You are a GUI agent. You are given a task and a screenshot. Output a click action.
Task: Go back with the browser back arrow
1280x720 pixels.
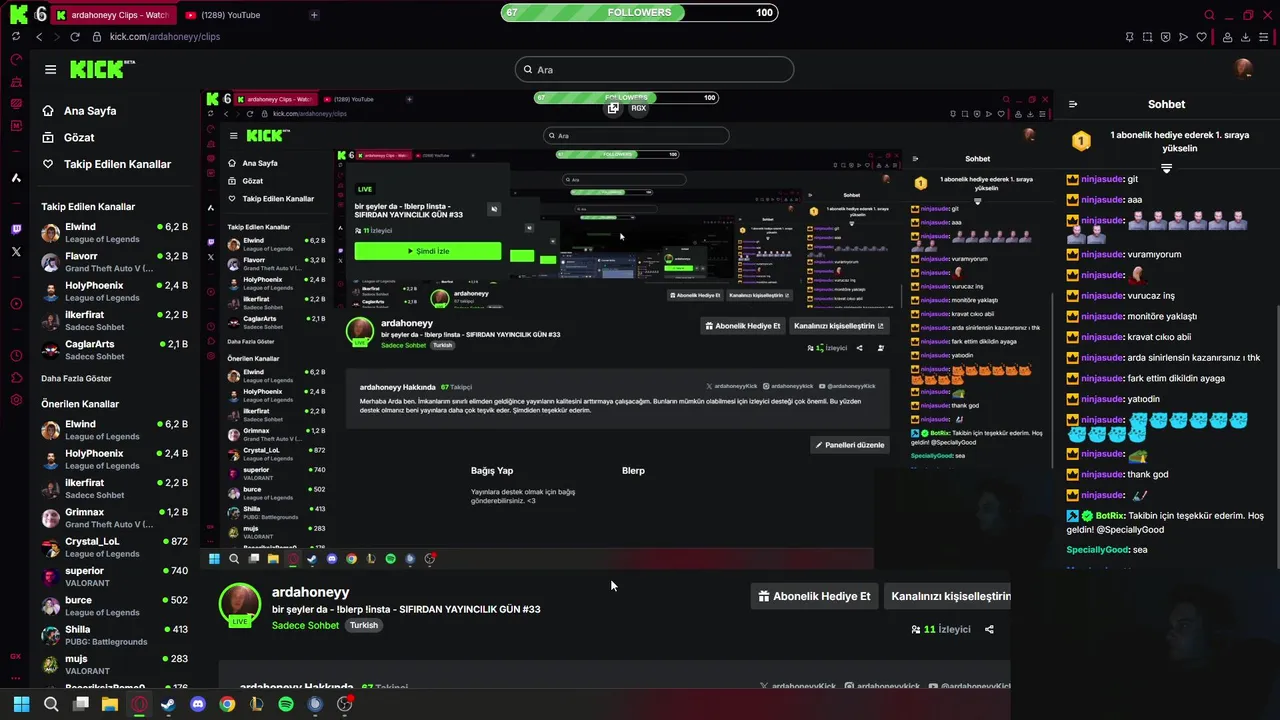tap(39, 37)
